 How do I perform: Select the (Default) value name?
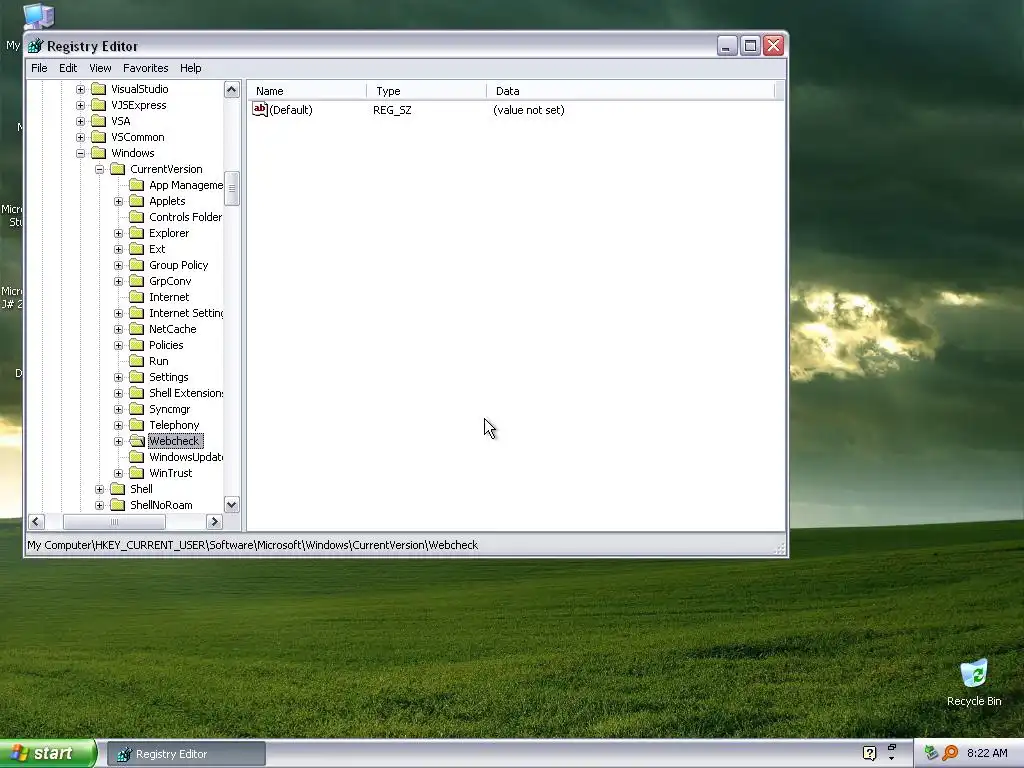pos(291,110)
